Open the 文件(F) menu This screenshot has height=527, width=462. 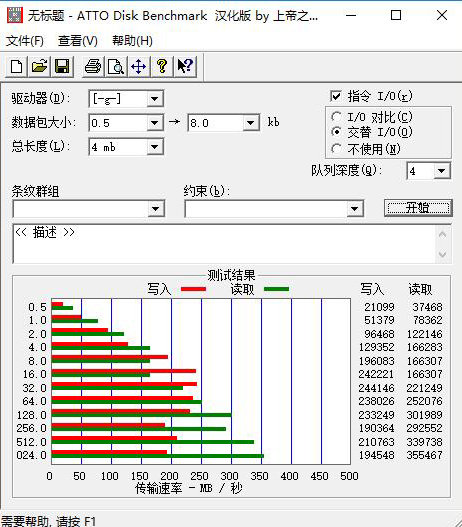tap(25, 41)
